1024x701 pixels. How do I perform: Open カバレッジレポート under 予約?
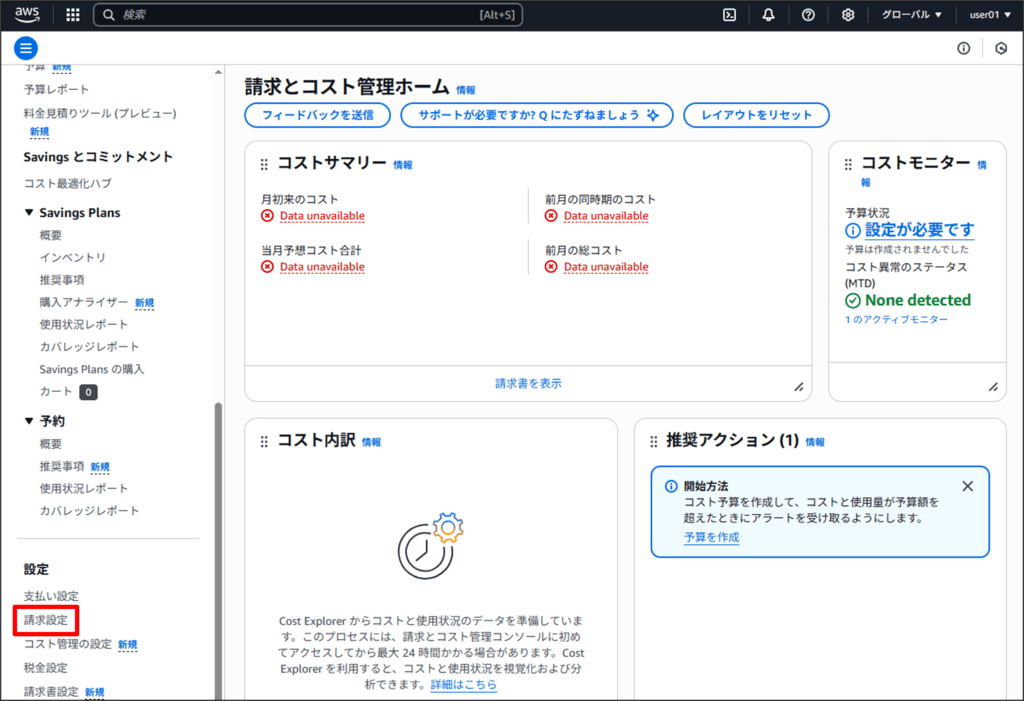pyautogui.click(x=89, y=510)
